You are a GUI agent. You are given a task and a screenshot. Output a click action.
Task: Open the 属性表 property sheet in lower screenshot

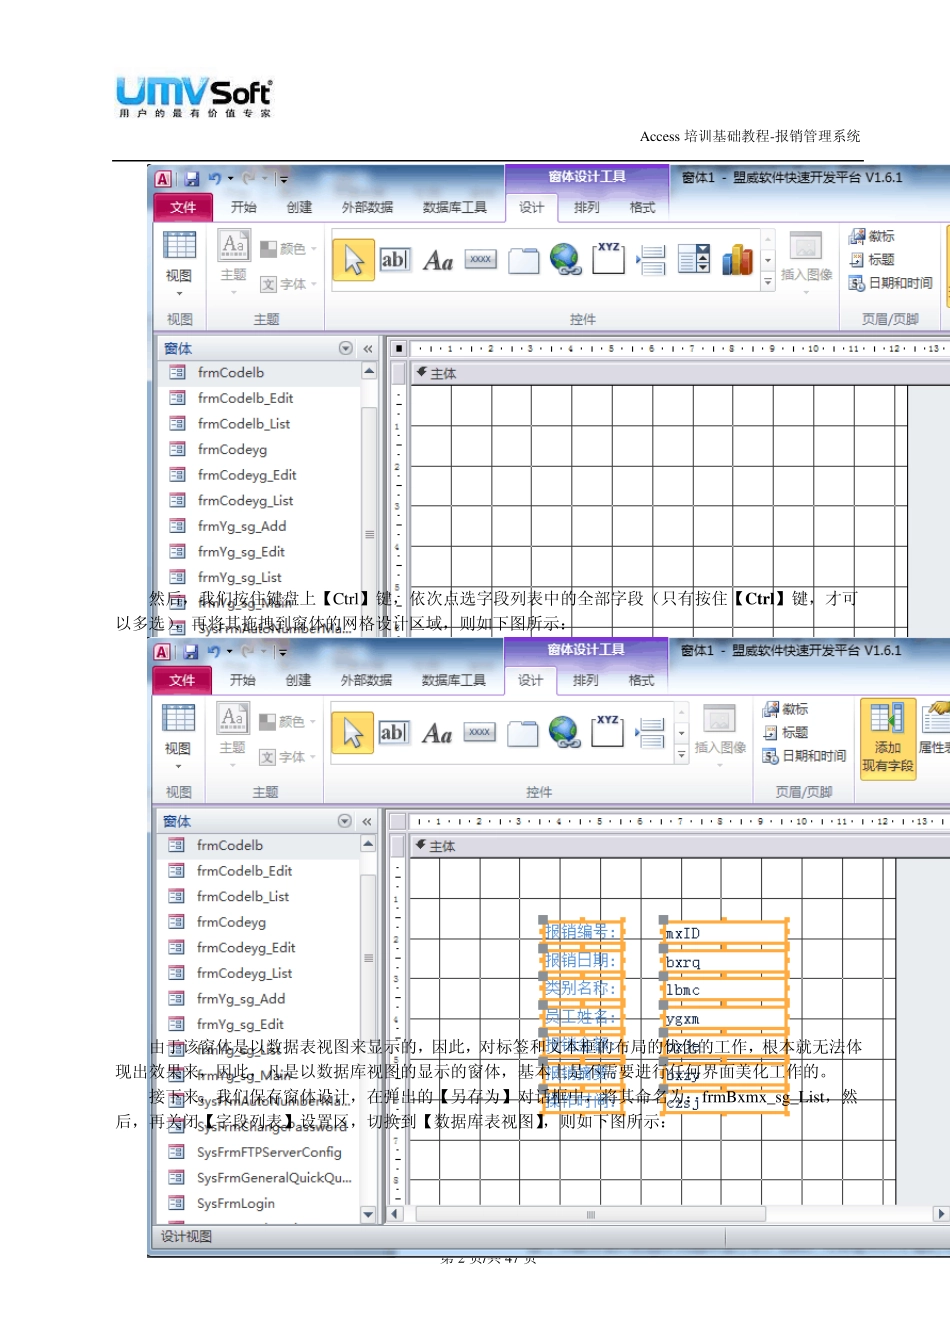[936, 730]
